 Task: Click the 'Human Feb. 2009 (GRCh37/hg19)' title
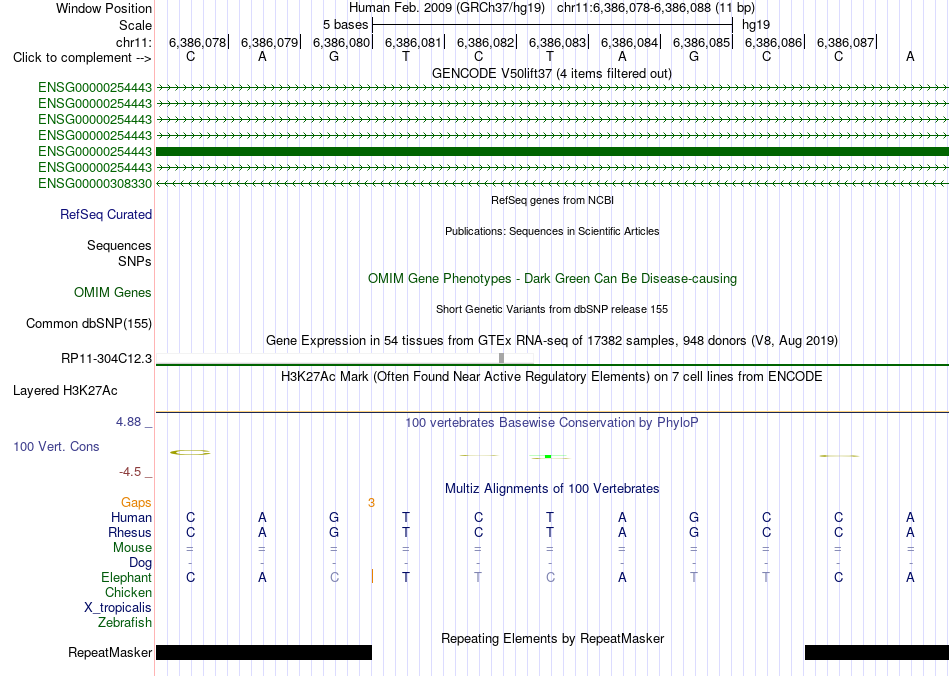[447, 8]
